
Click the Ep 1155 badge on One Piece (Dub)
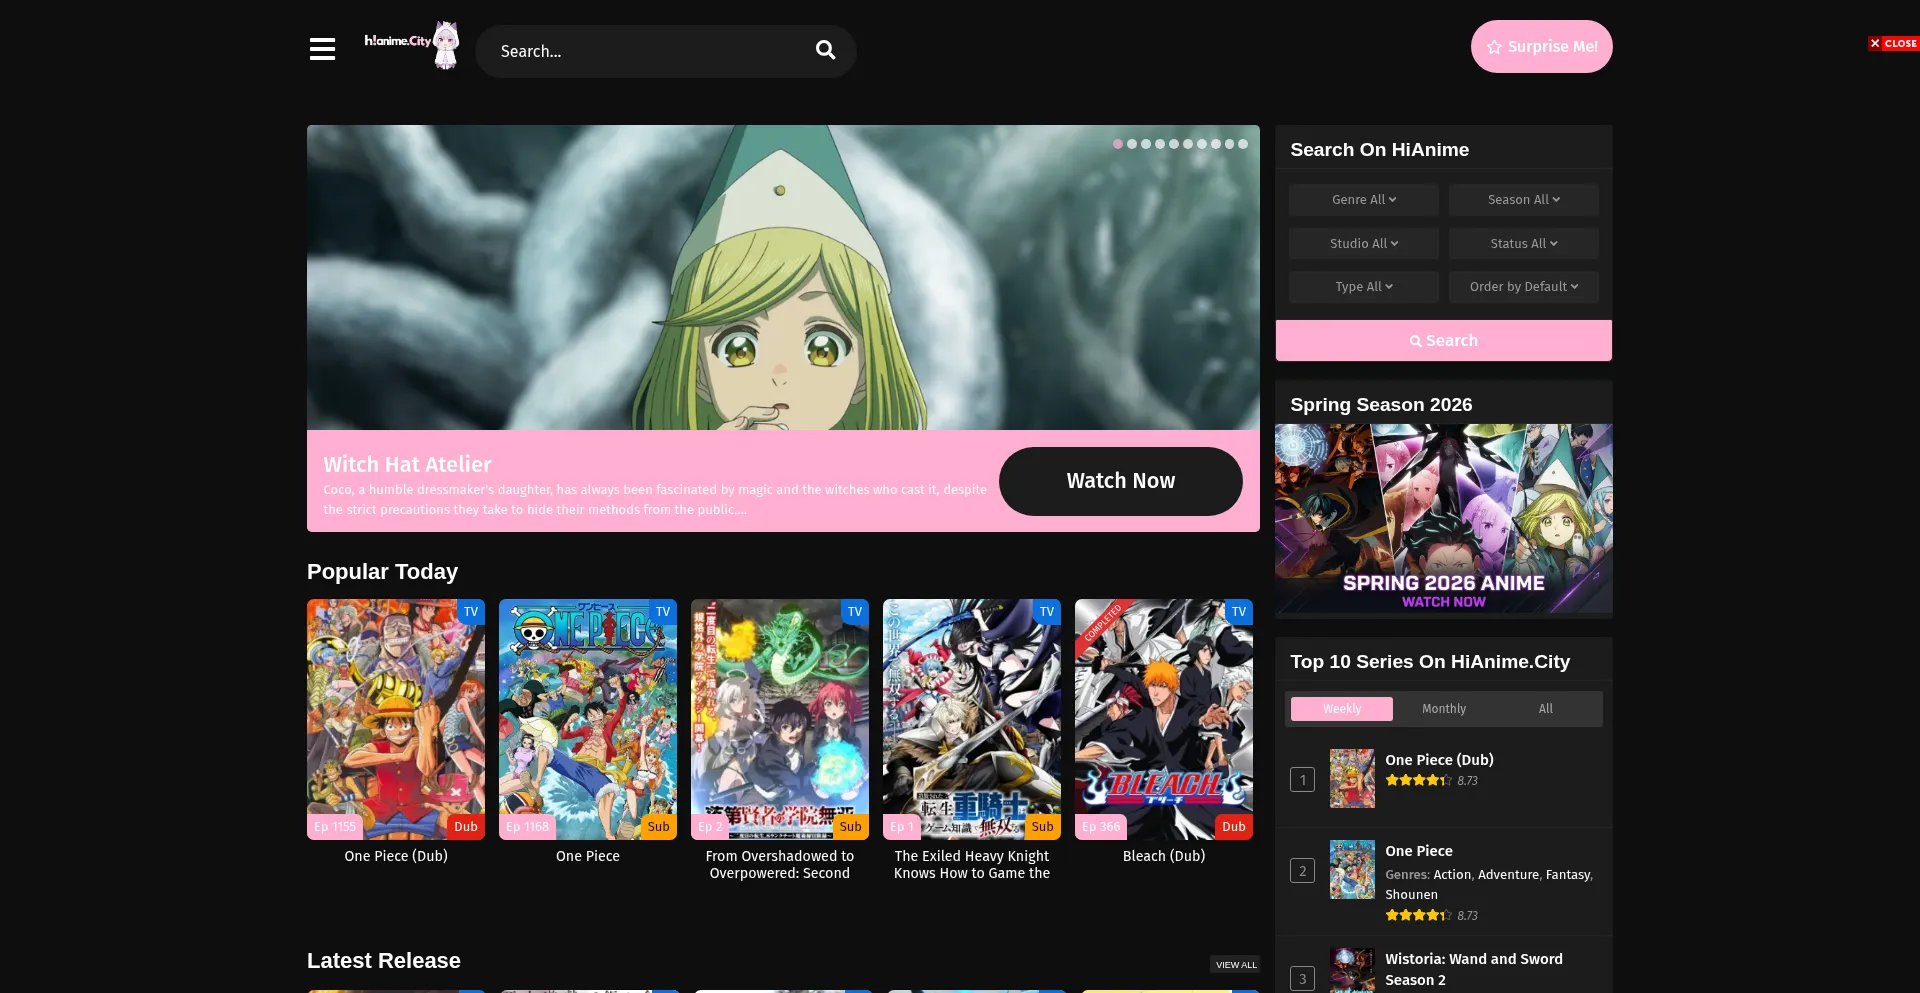click(x=335, y=827)
